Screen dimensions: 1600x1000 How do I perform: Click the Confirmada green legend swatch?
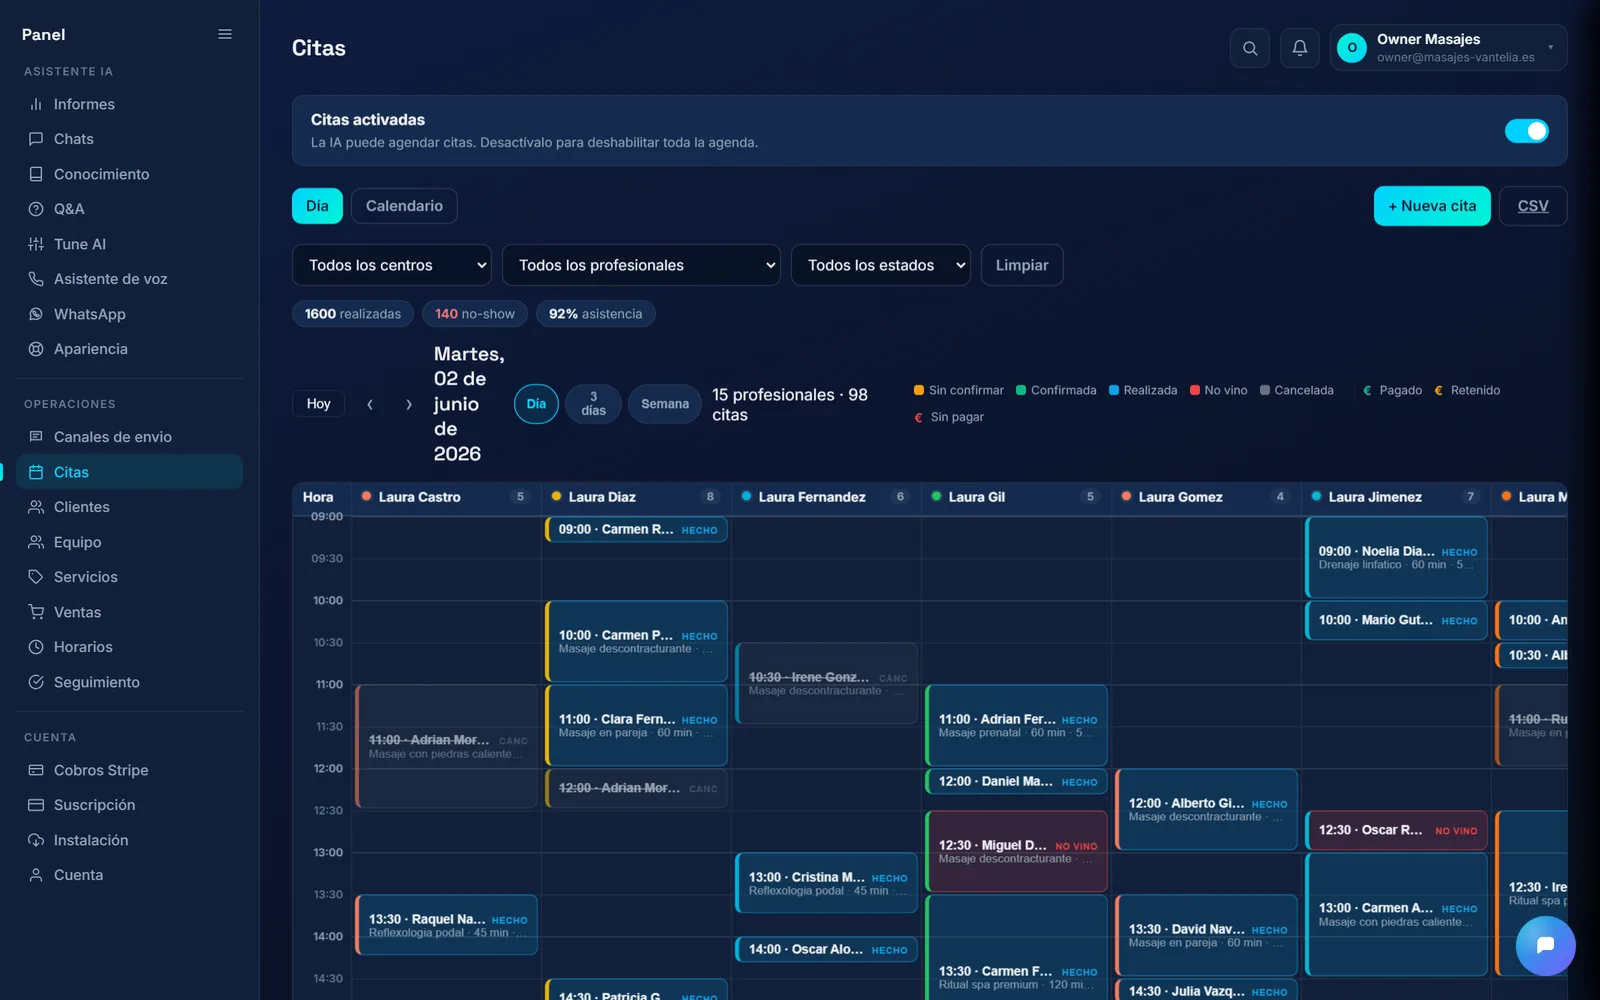pyautogui.click(x=1021, y=390)
